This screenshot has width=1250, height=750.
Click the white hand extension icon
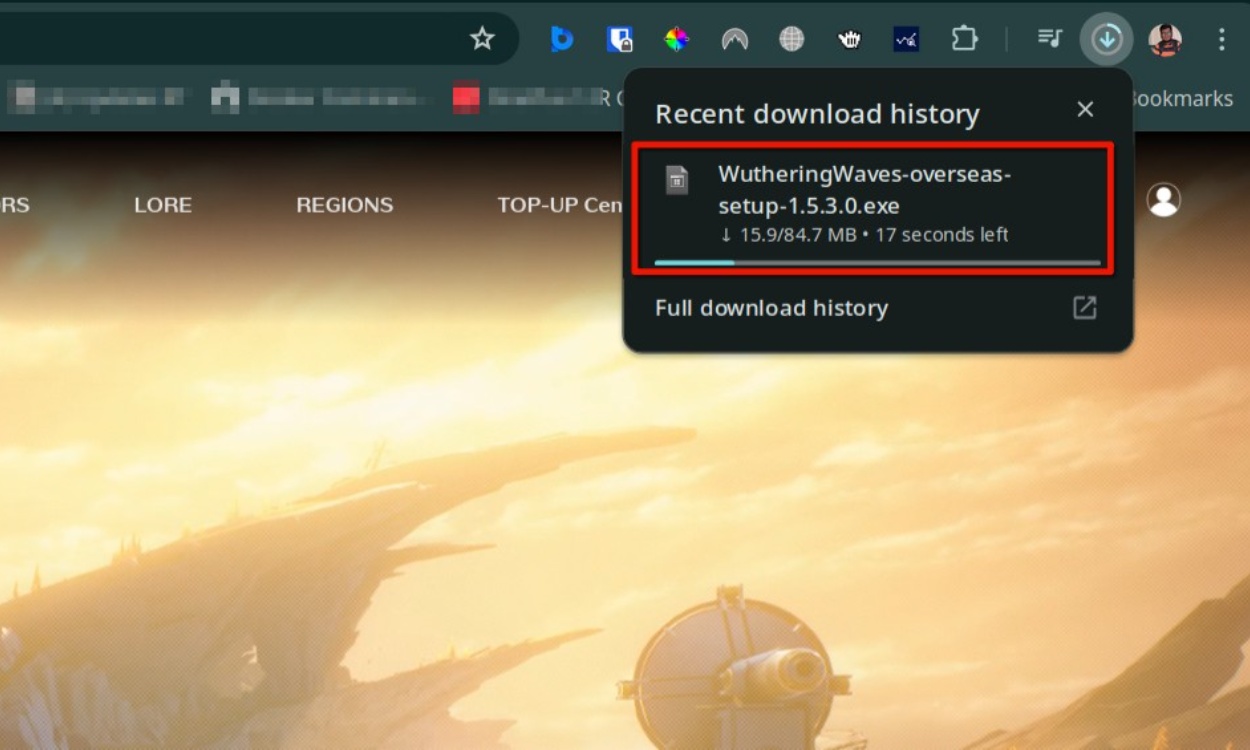pos(849,39)
